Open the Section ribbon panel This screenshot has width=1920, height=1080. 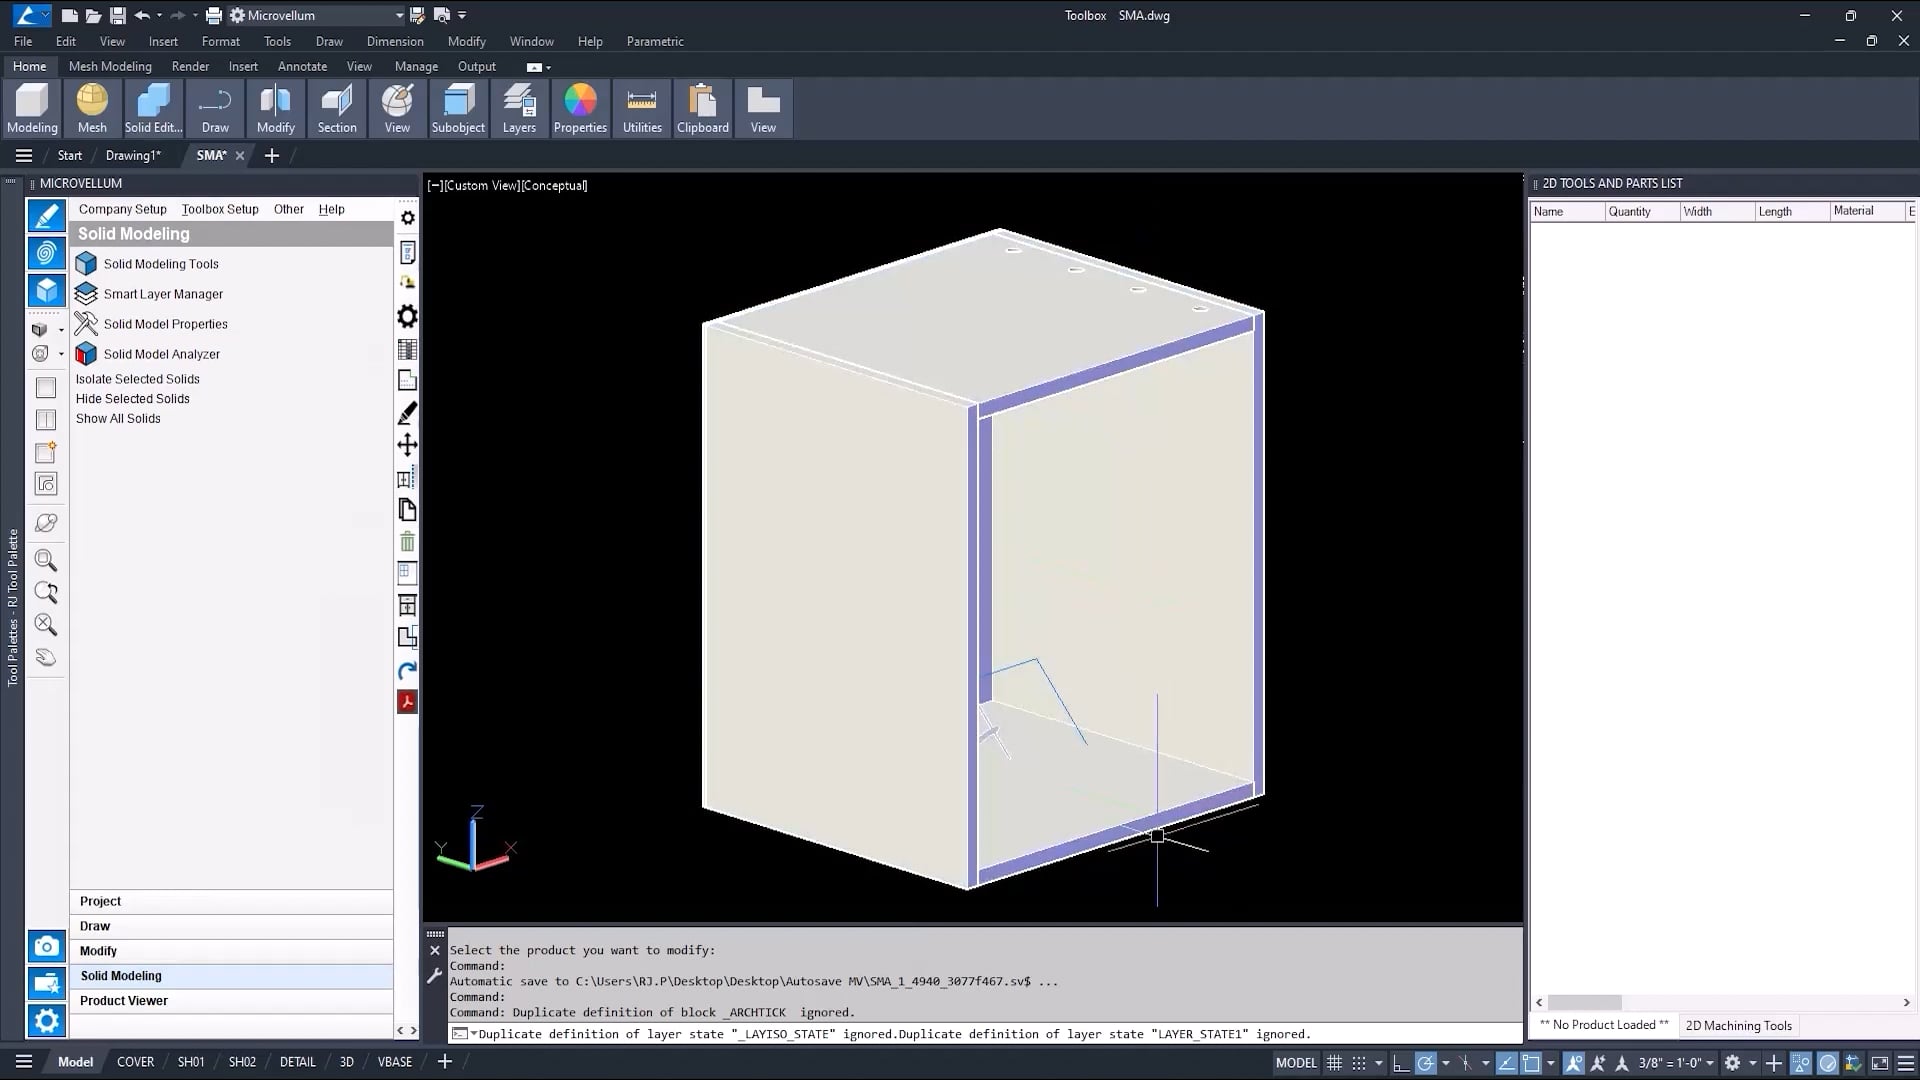pos(337,108)
